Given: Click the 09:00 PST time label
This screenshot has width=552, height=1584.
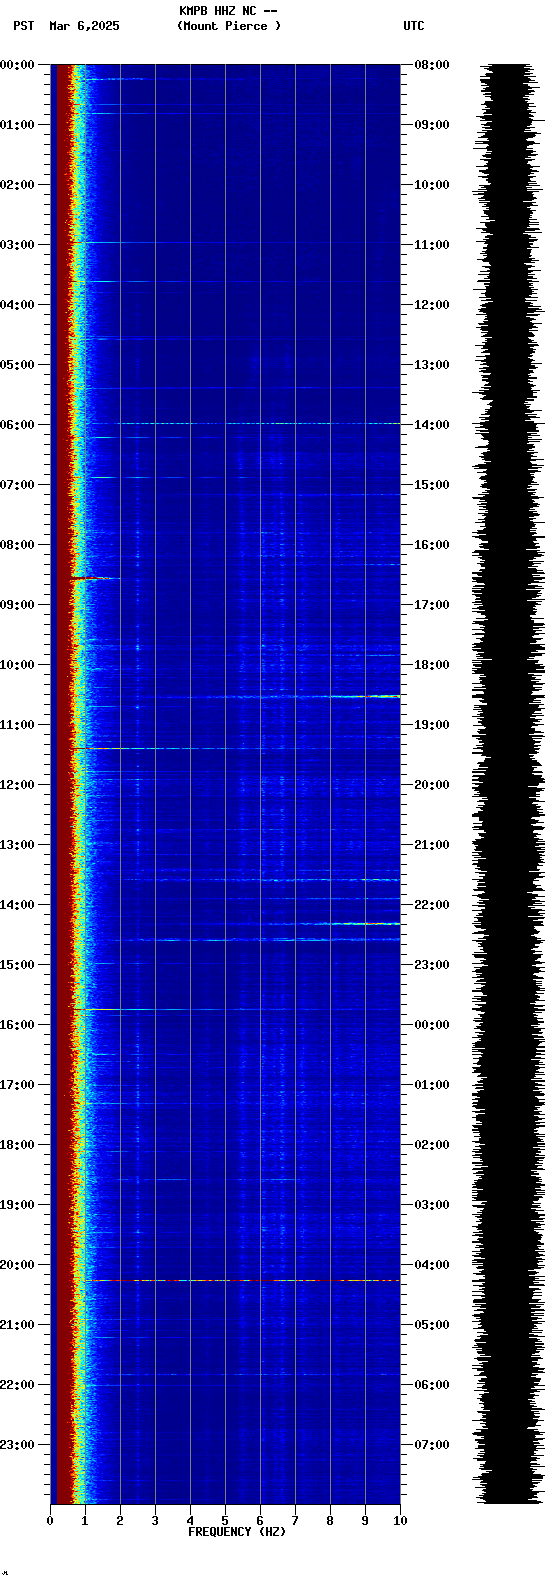Looking at the screenshot, I should 17,605.
